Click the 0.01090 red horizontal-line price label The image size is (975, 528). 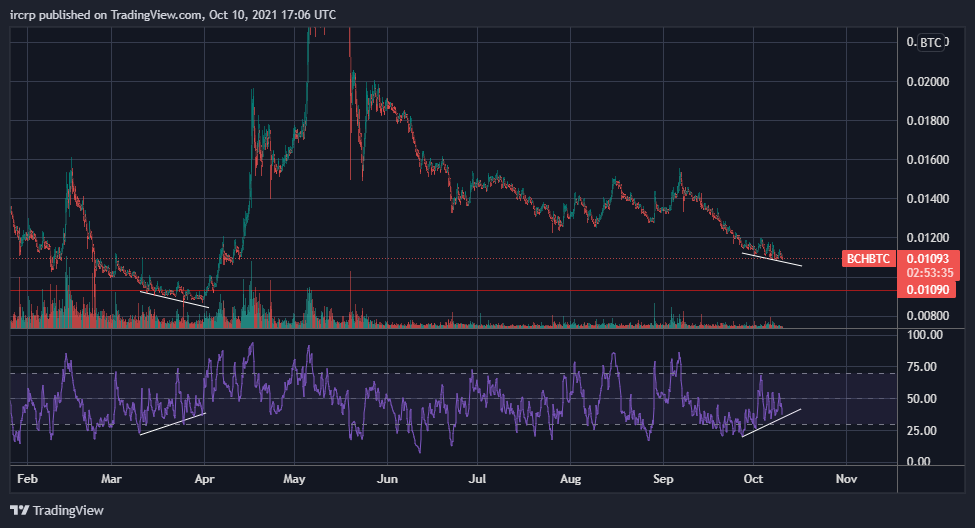(928, 290)
